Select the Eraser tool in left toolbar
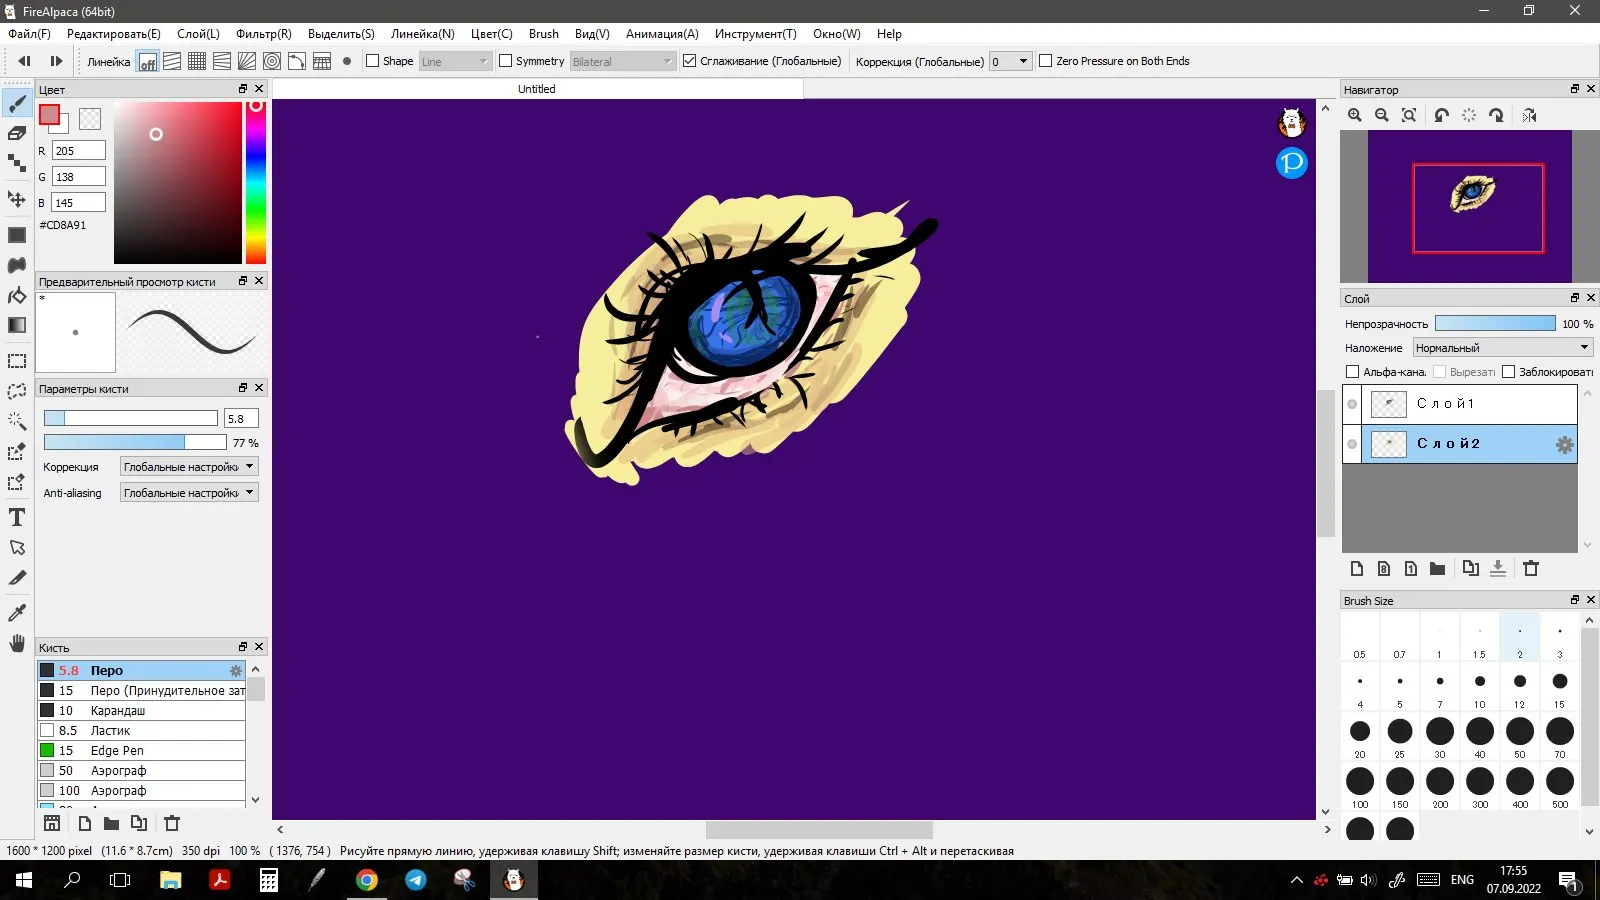The width and height of the screenshot is (1600, 900). point(17,133)
